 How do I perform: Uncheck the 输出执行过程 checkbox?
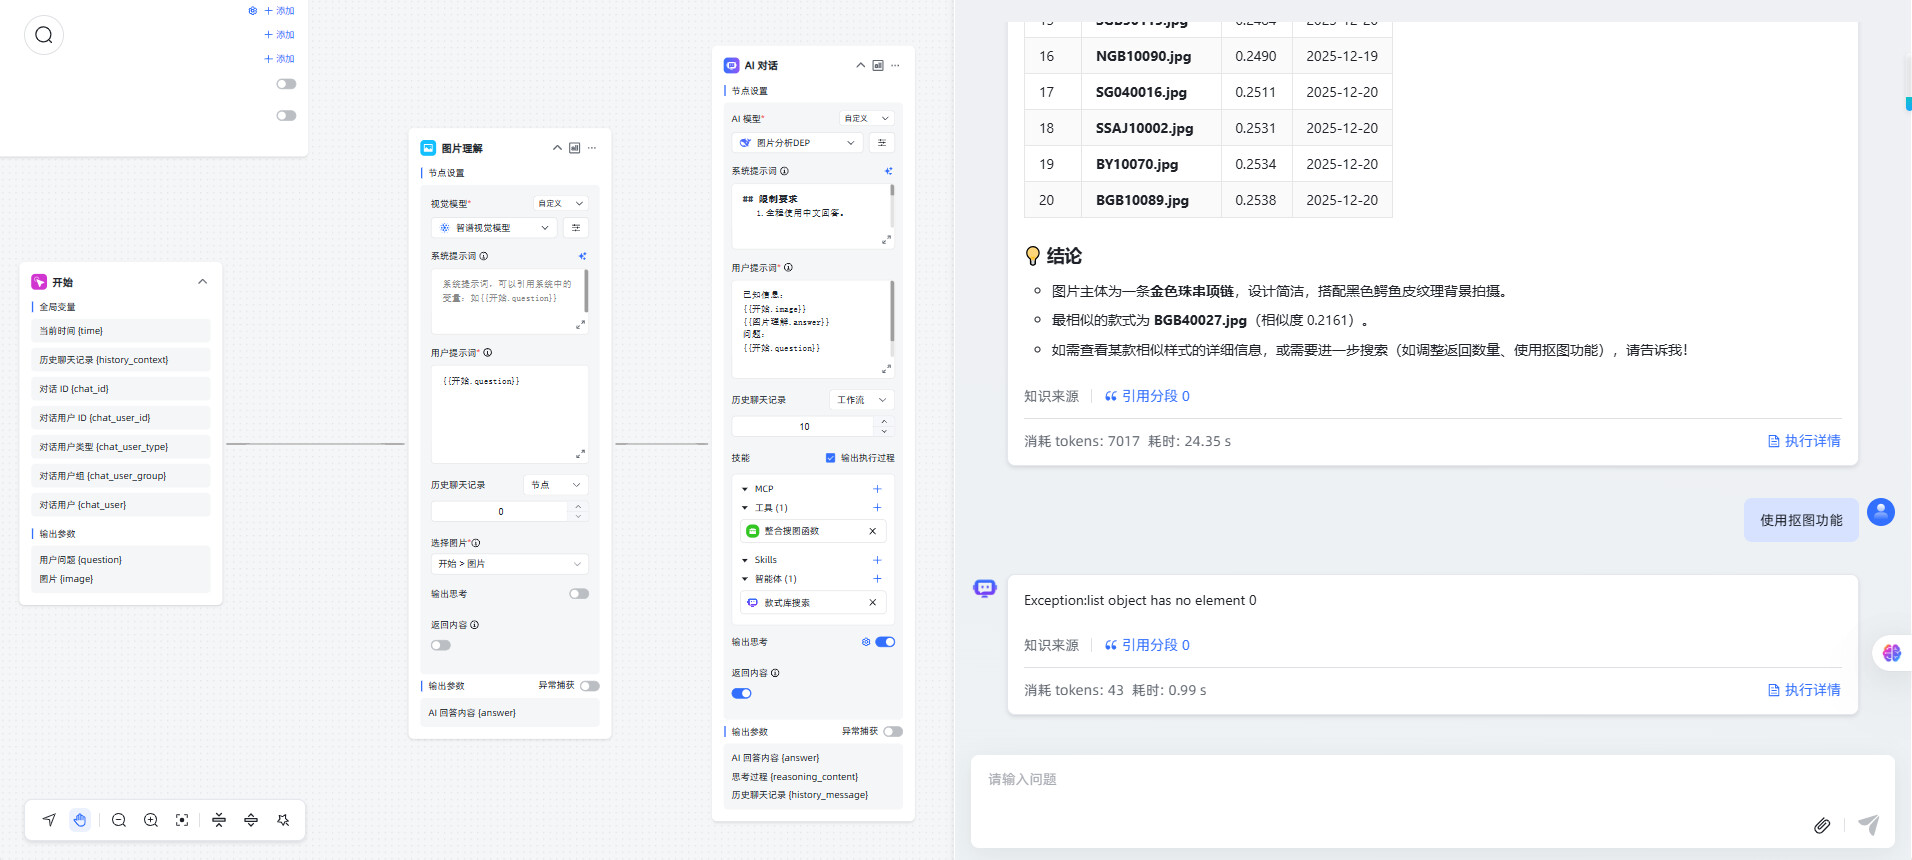tap(830, 458)
